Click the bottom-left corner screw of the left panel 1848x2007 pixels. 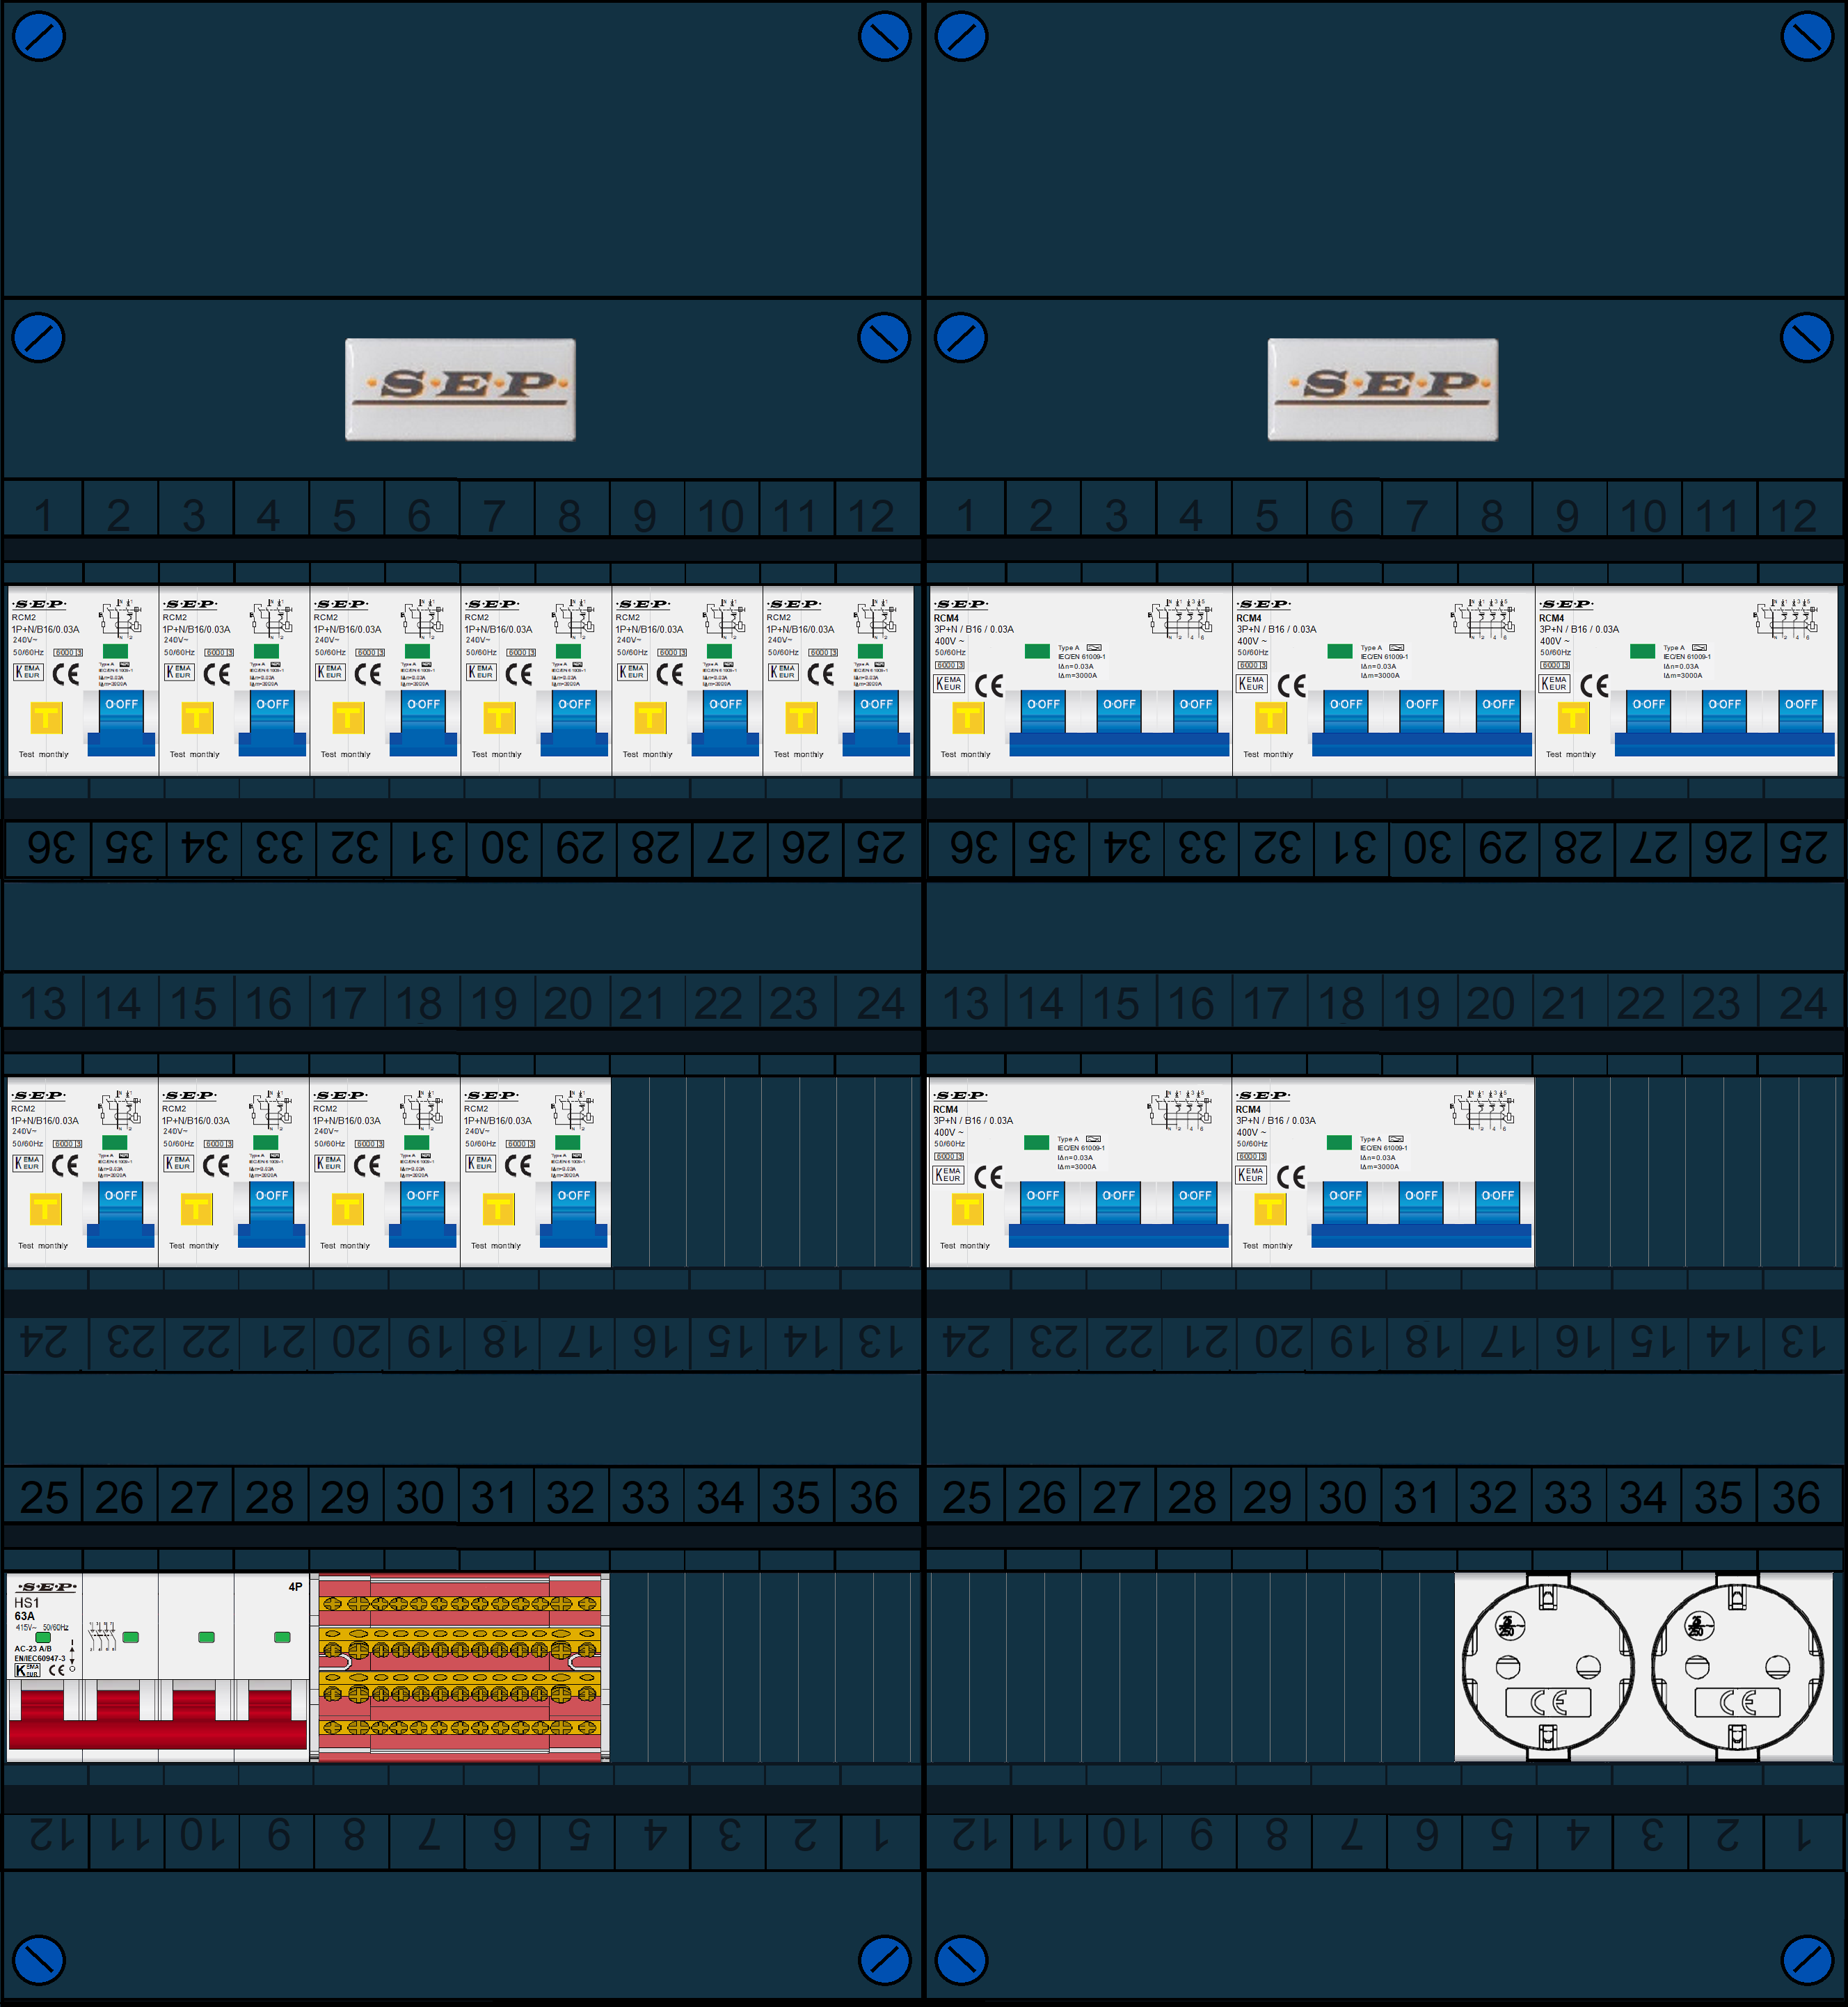click(x=39, y=1960)
